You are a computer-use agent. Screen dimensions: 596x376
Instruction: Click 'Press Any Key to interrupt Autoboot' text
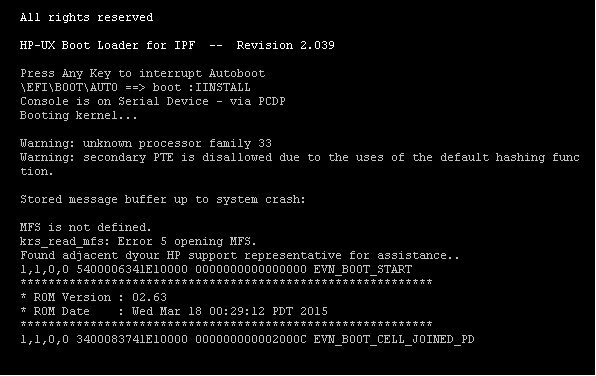click(x=143, y=73)
